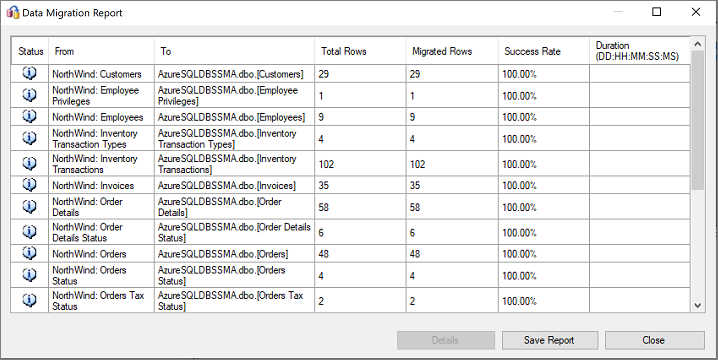Screen dimensions: 718x360
Task: Click the Duration (DD:HH:MM:SS:MS) column header
Action: tap(640, 51)
